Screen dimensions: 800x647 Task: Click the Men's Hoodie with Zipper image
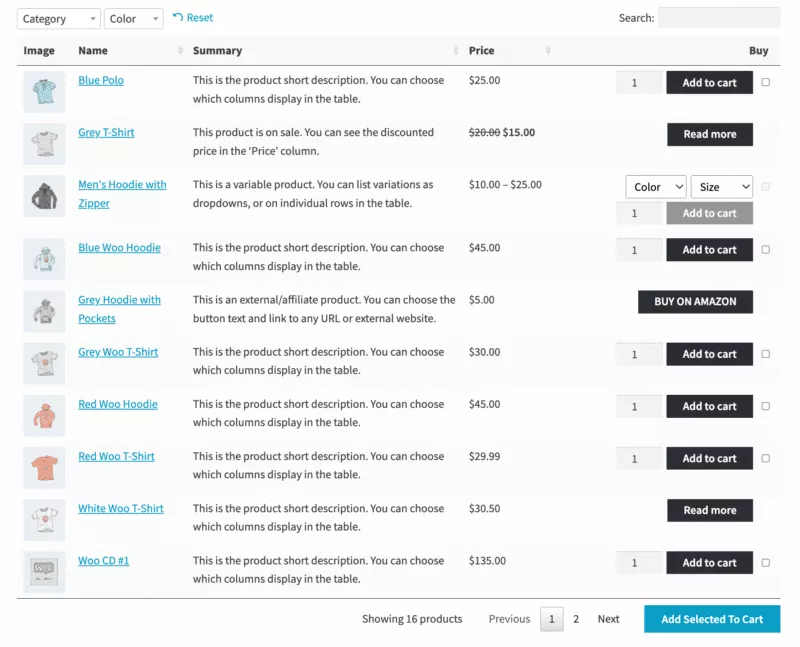(44, 196)
